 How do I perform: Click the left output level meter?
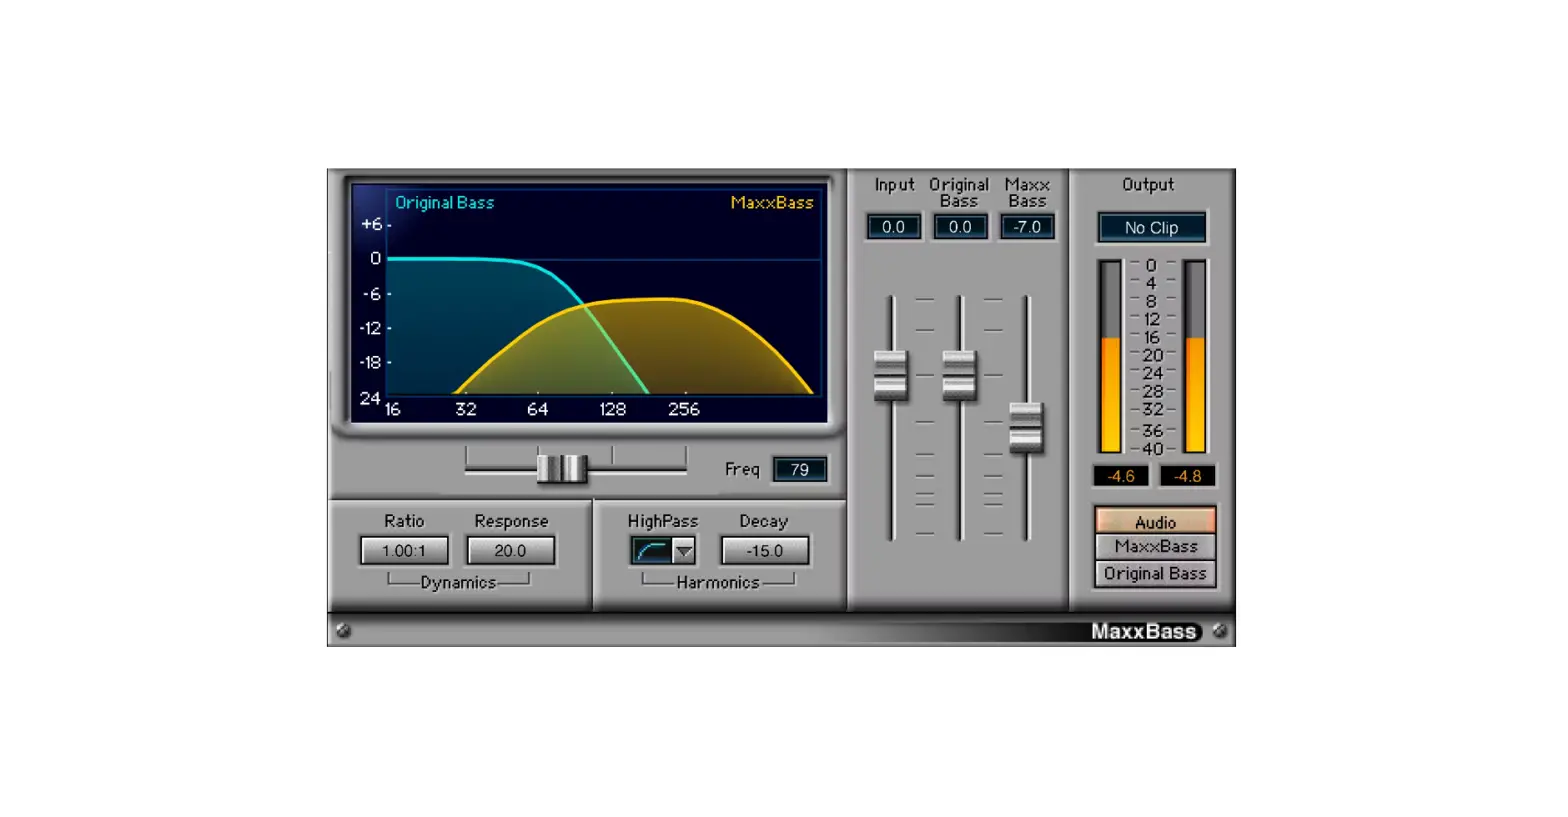[x=1110, y=356]
